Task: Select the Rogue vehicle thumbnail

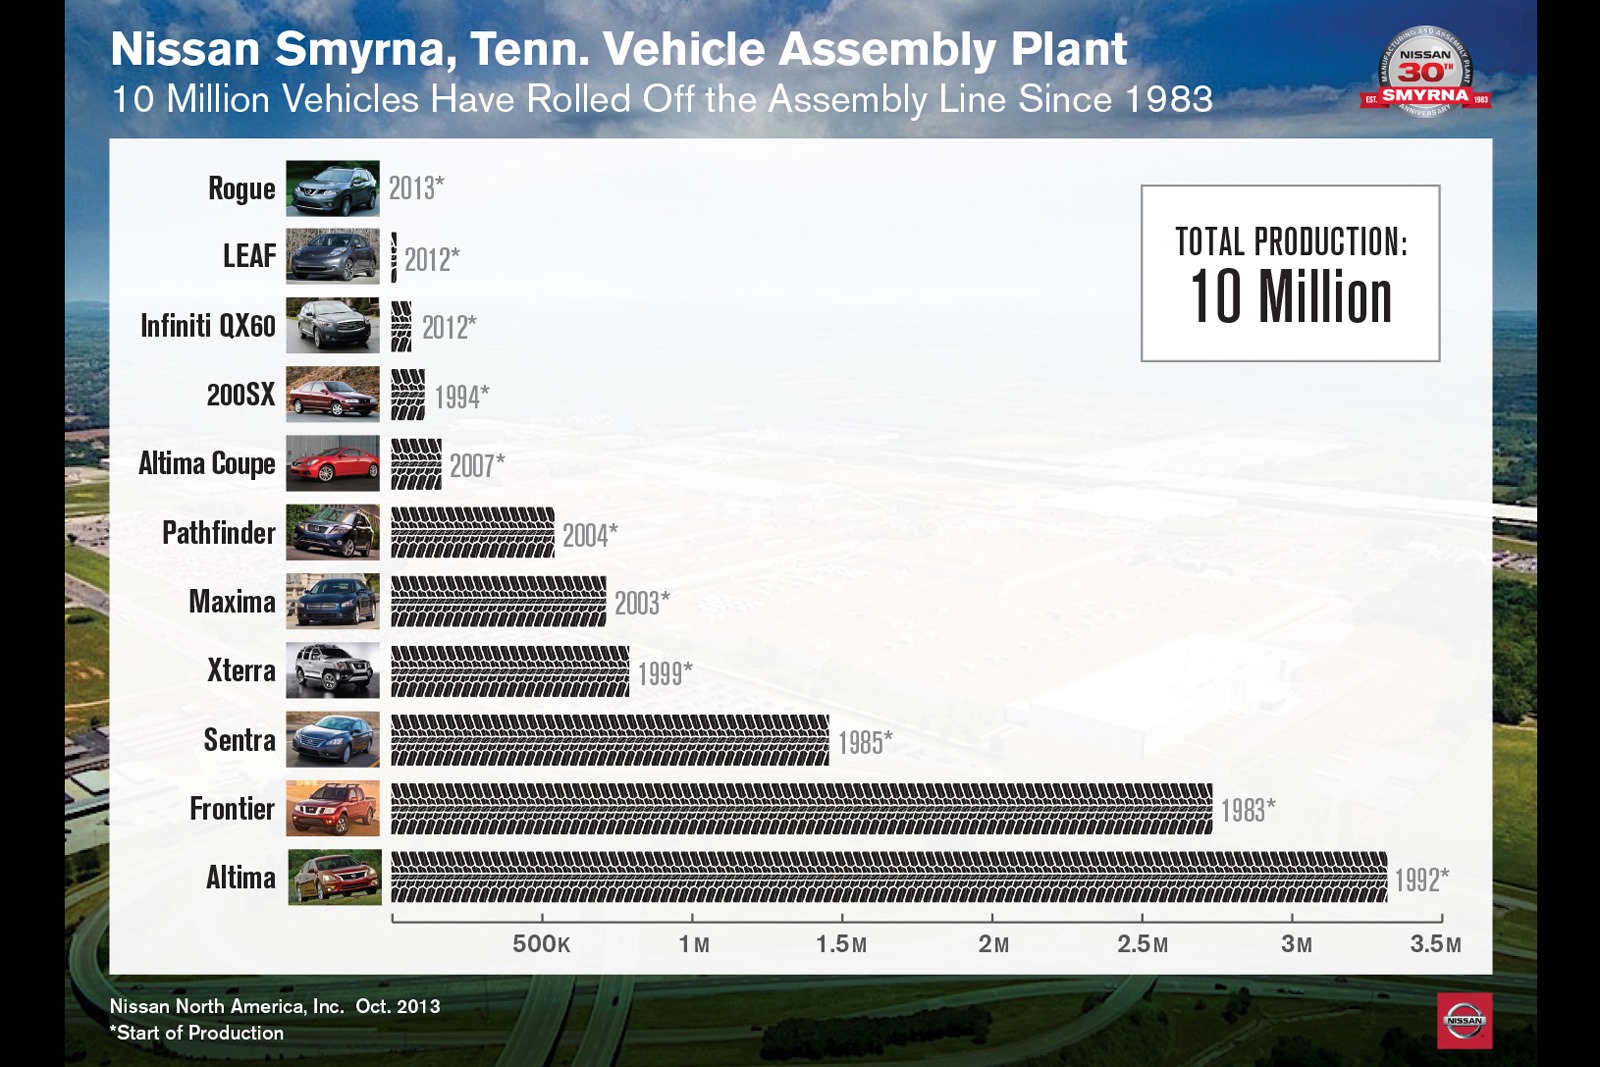Action: click(333, 188)
